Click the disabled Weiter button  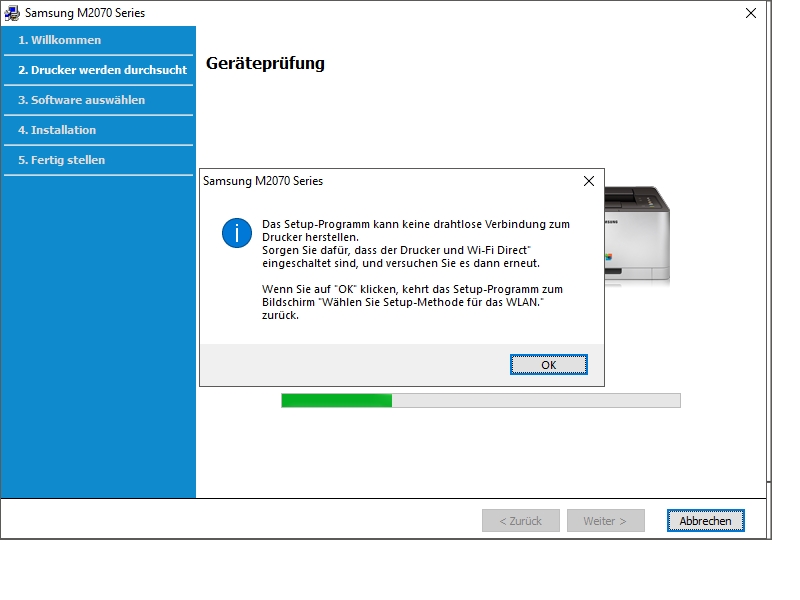pos(605,521)
